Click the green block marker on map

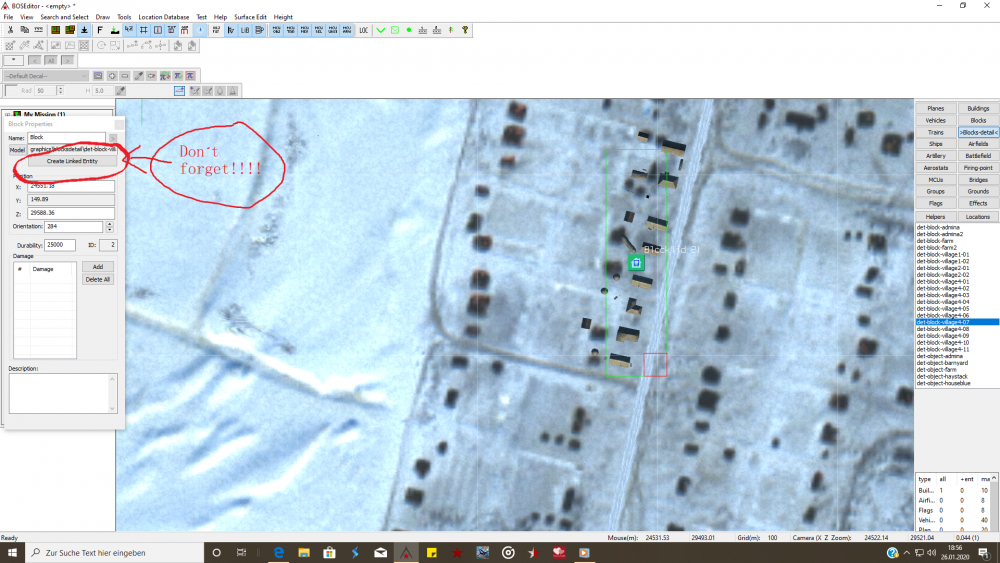pos(636,263)
